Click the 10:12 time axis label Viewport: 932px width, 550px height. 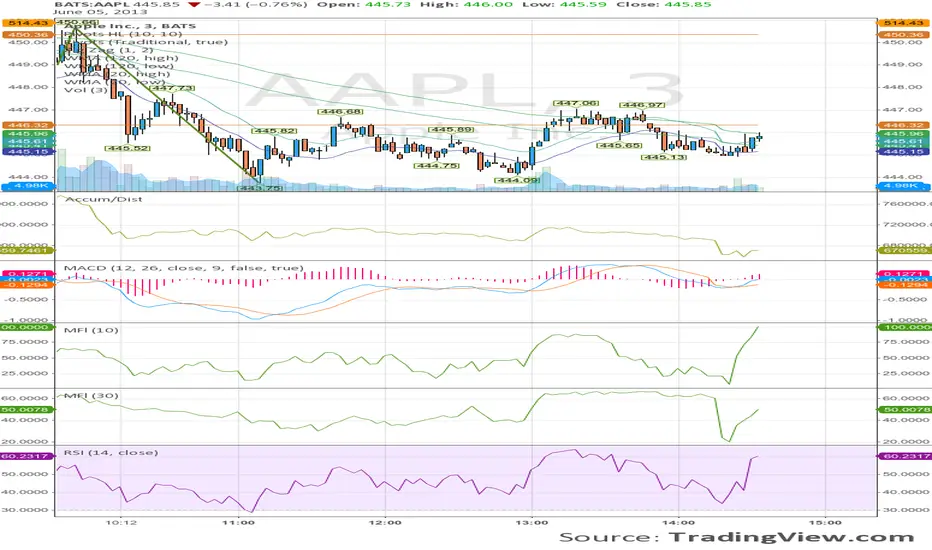coord(121,523)
